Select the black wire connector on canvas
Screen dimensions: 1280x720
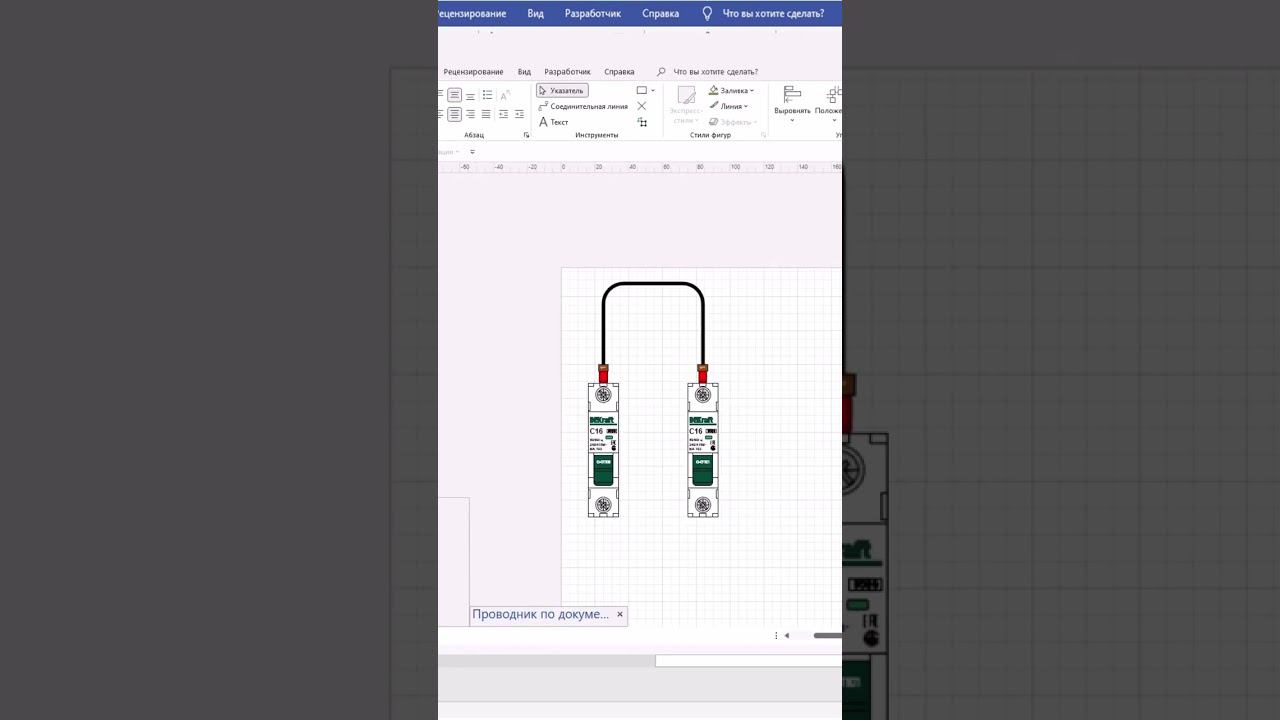click(x=653, y=284)
